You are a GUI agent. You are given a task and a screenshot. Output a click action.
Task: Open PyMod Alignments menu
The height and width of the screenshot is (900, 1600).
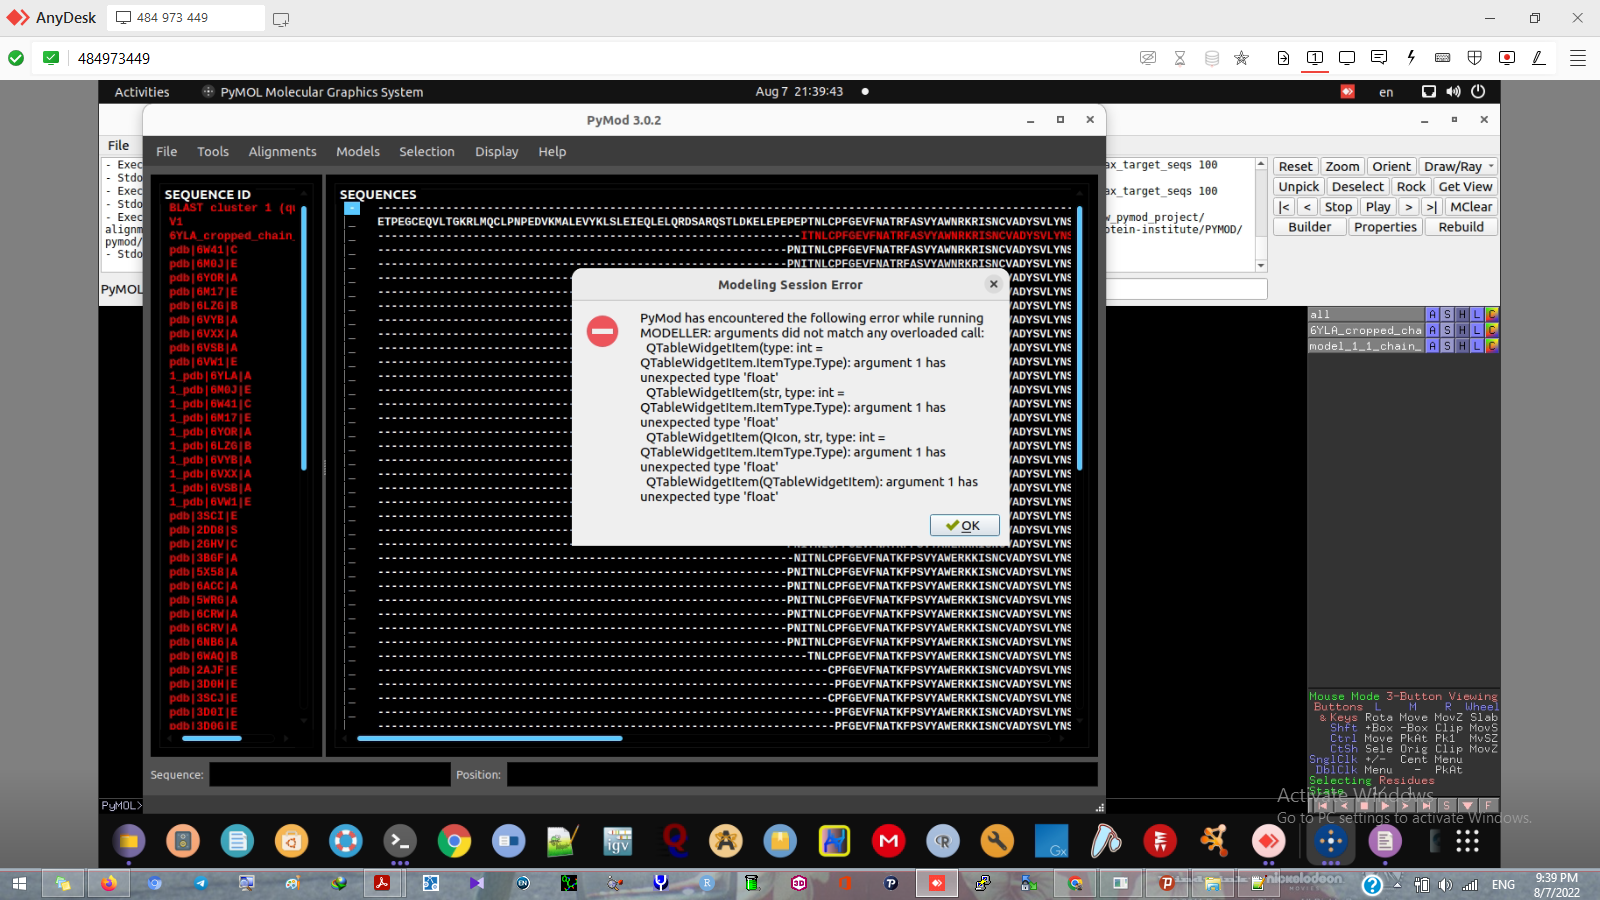[x=282, y=151]
